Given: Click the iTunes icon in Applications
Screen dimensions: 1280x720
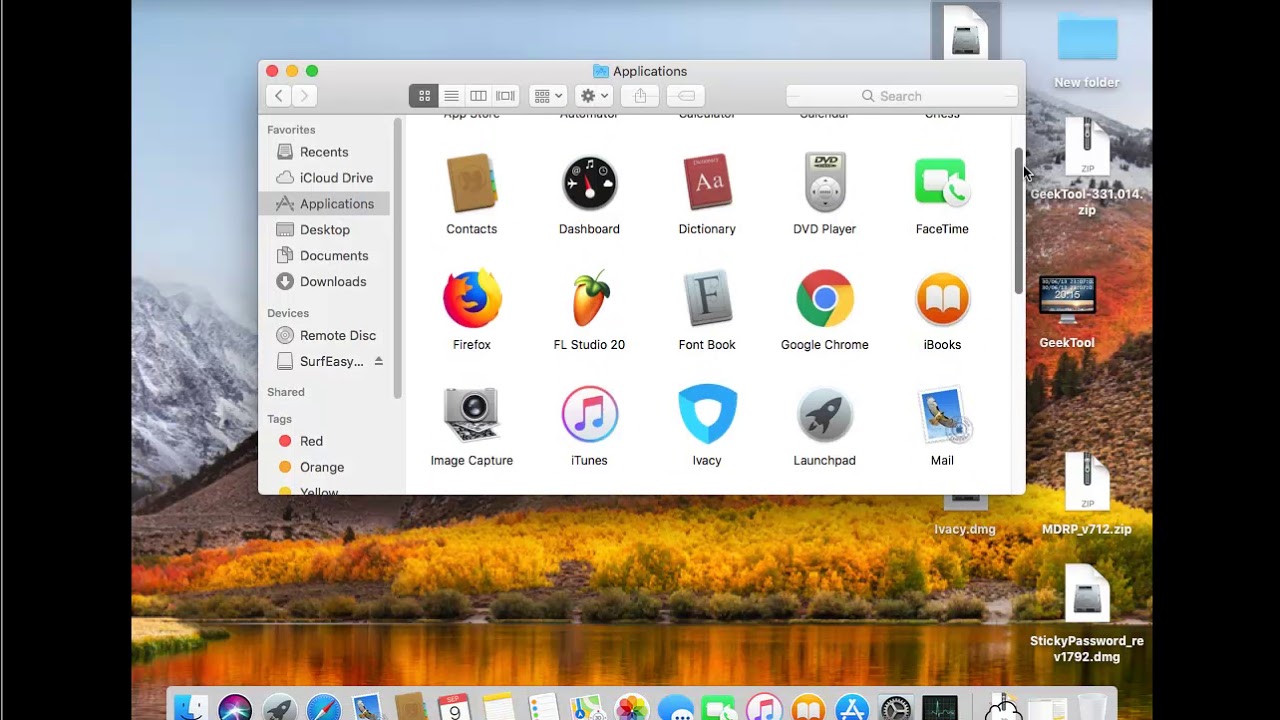Looking at the screenshot, I should (x=589, y=415).
